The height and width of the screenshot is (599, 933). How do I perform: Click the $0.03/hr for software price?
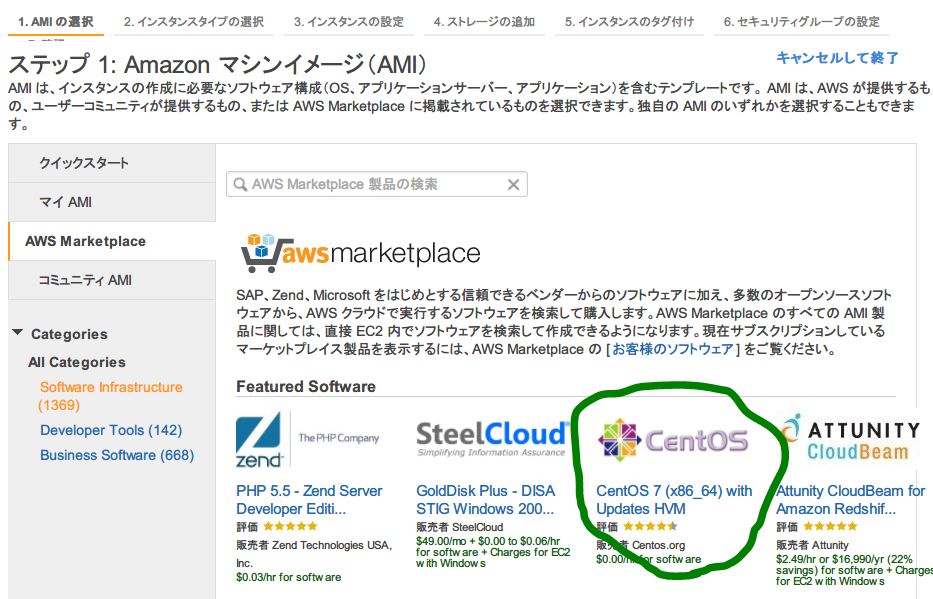289,577
